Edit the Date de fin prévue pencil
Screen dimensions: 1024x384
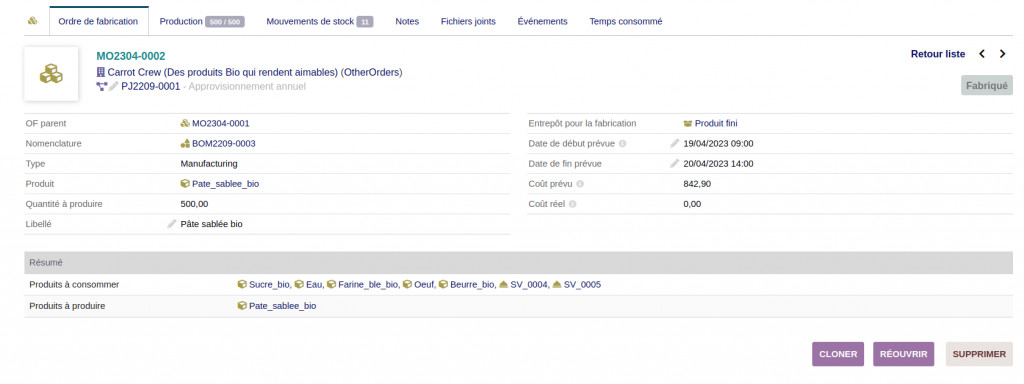(675, 164)
